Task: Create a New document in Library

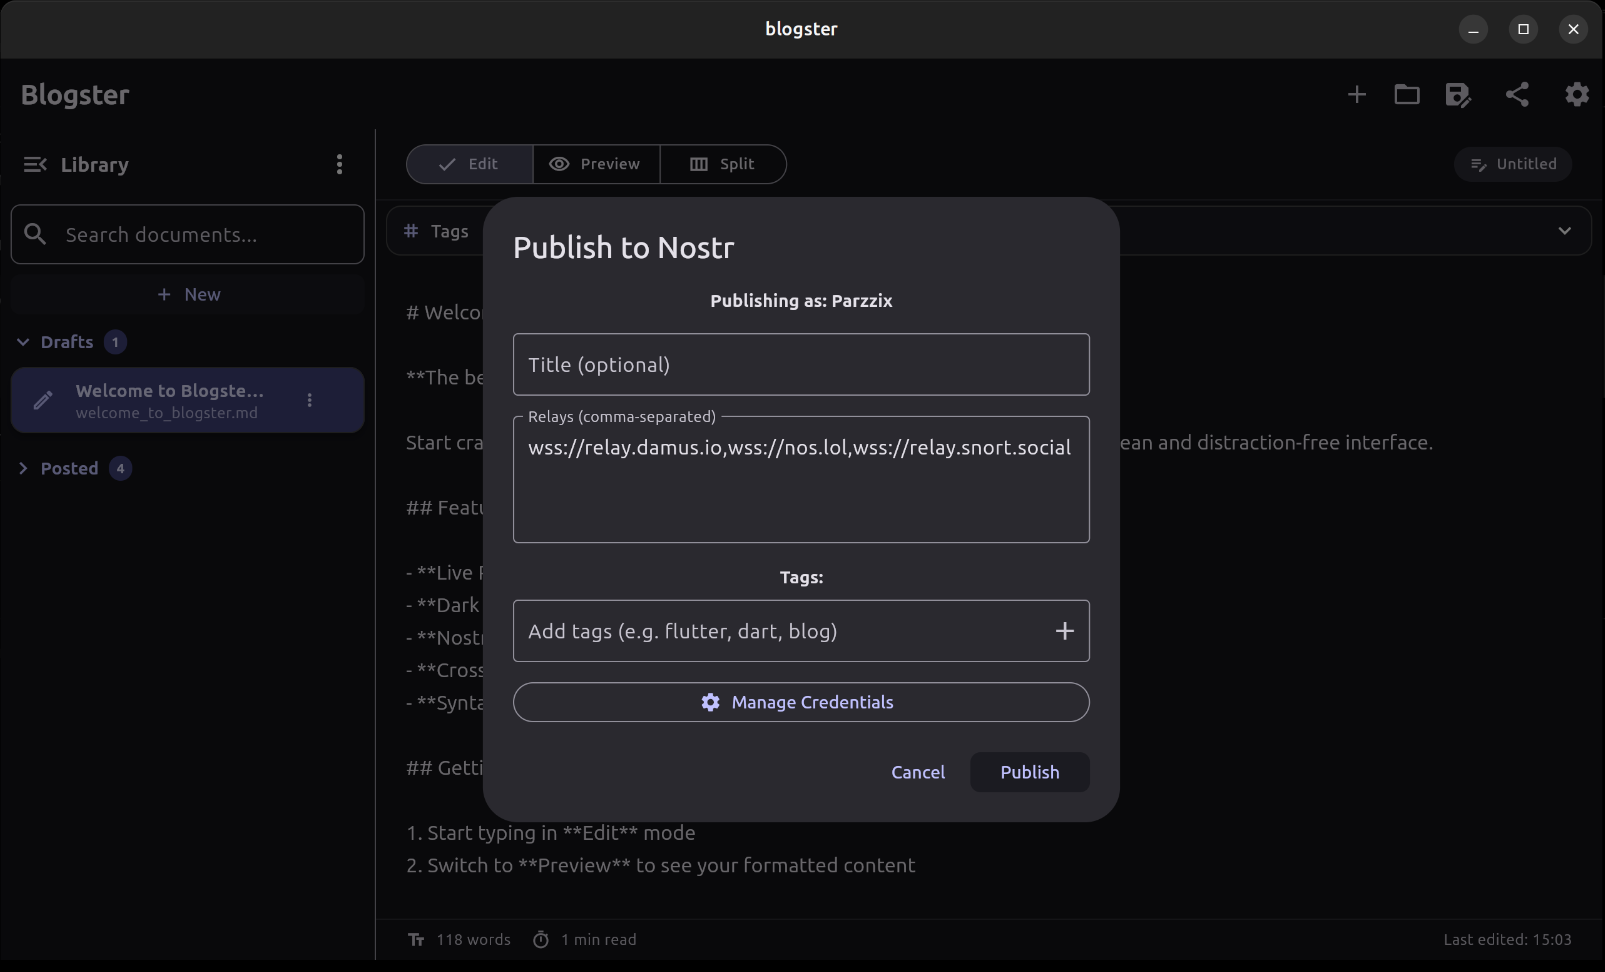Action: (188, 294)
